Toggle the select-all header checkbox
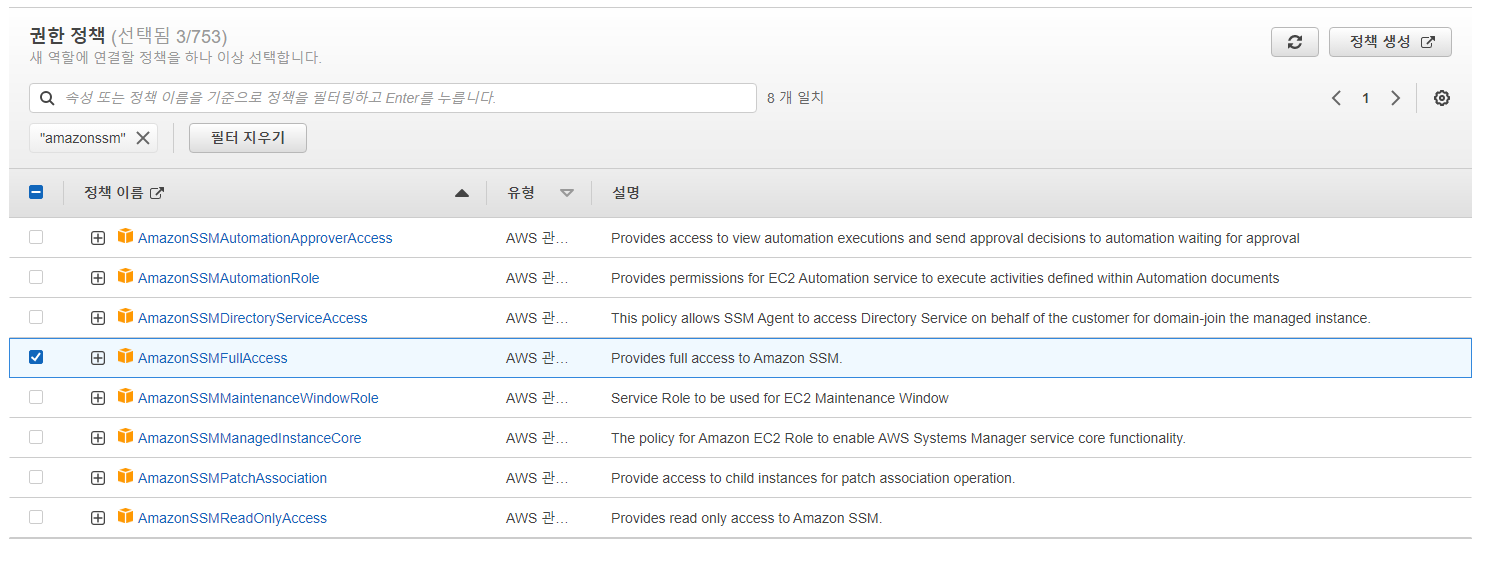The height and width of the screenshot is (565, 1495). tap(36, 193)
